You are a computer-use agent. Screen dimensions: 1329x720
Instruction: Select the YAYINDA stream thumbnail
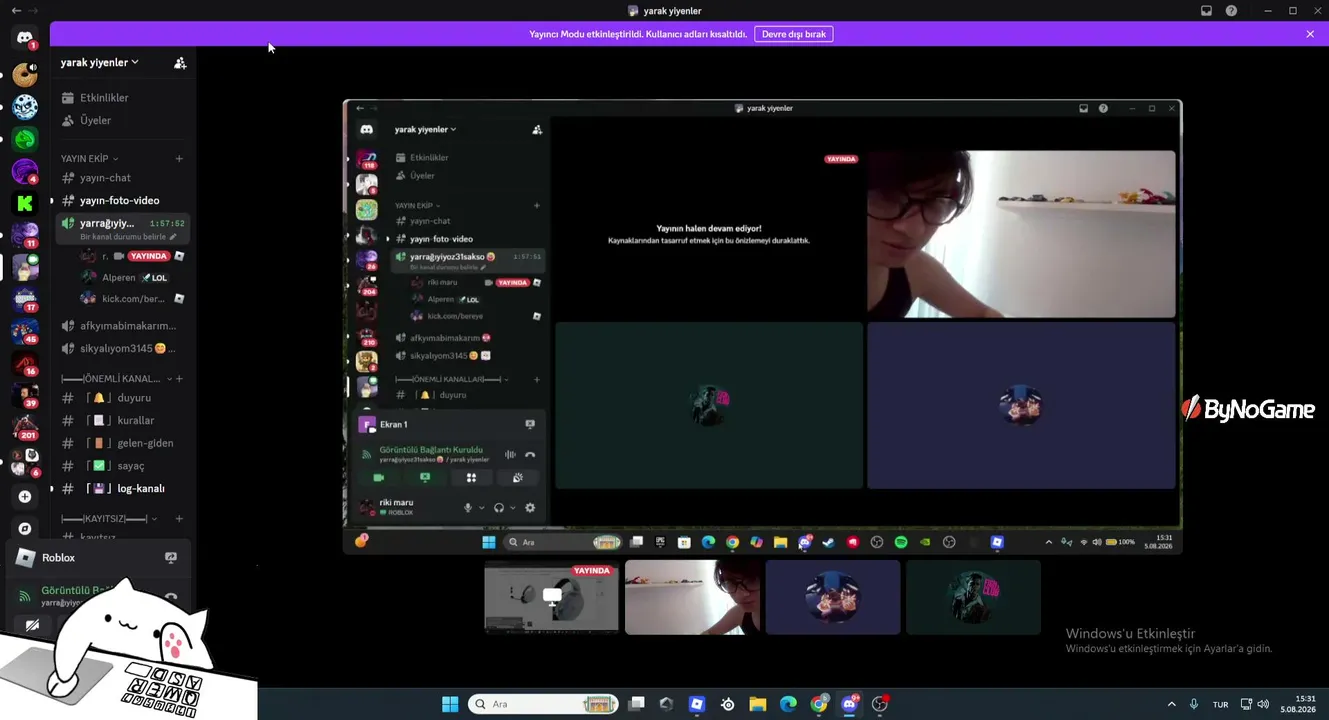(551, 597)
